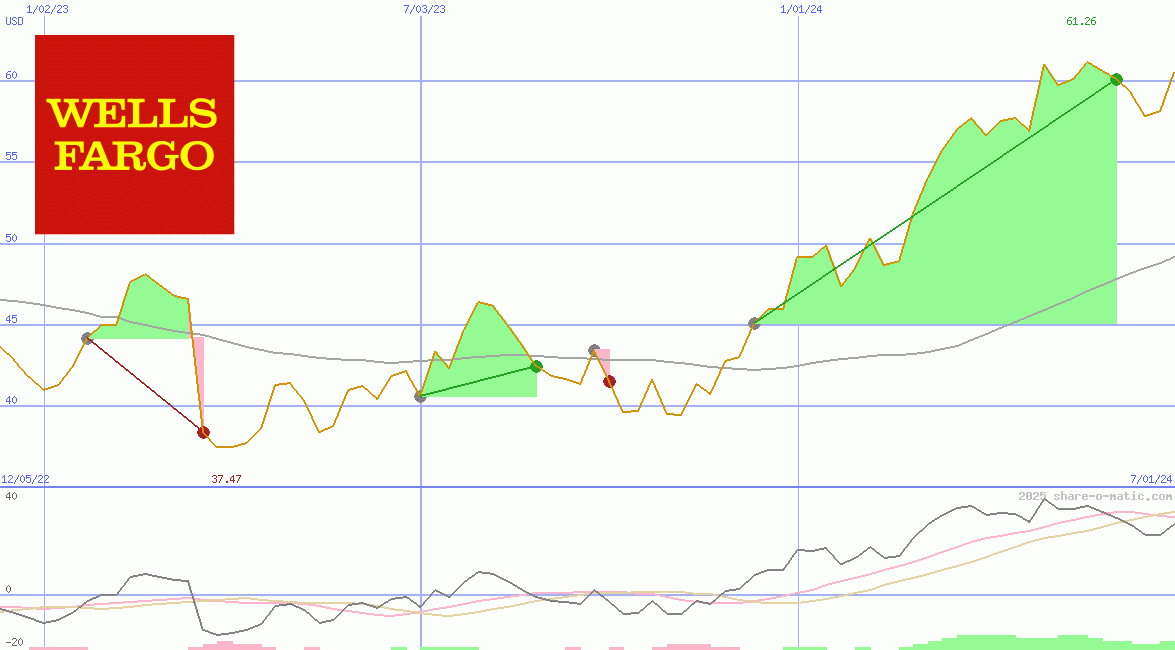Select the red marker above the 37.47 label
Image resolution: width=1175 pixels, height=650 pixels.
pos(204,432)
